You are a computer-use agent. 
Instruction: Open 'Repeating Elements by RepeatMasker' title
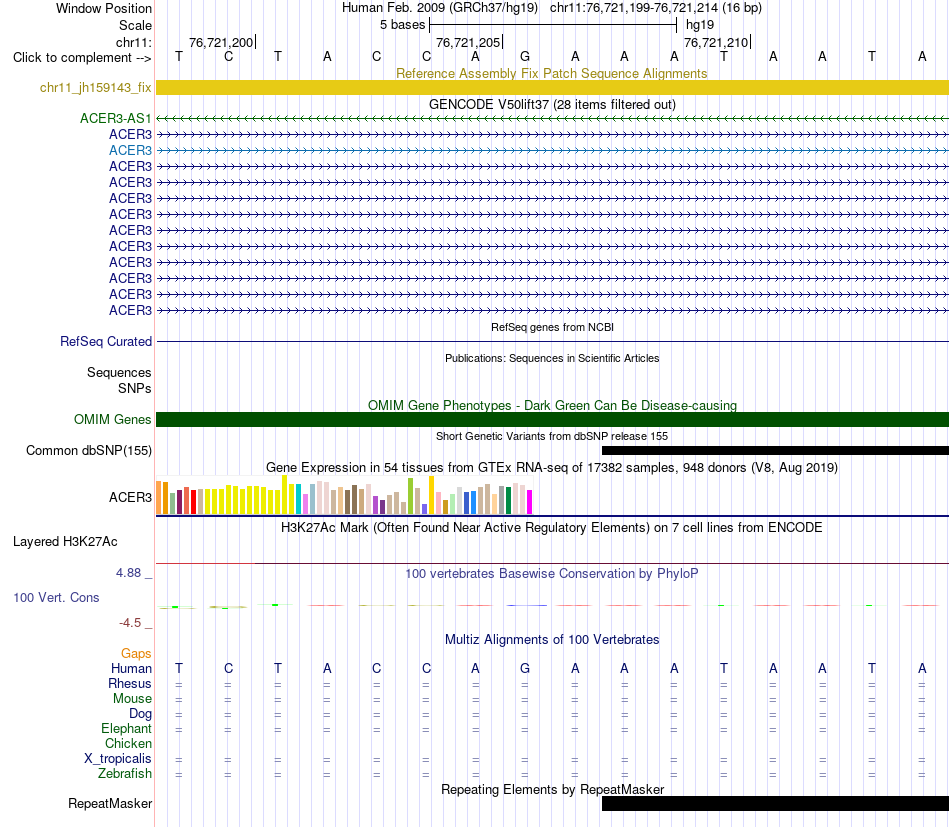click(x=552, y=789)
